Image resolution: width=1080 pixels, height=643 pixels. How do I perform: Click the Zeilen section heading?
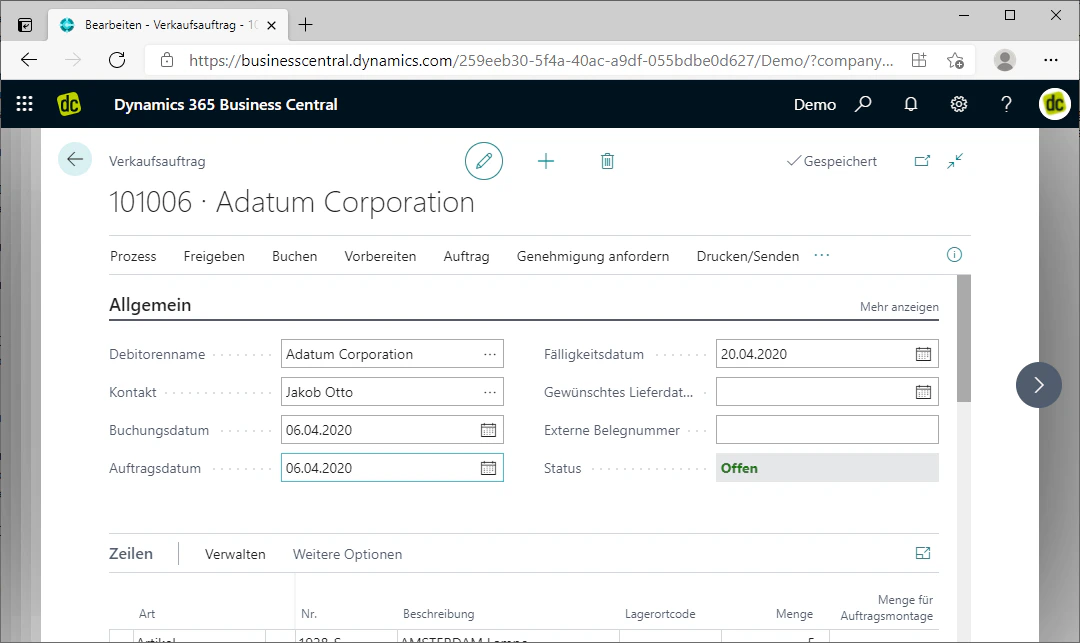tap(131, 554)
